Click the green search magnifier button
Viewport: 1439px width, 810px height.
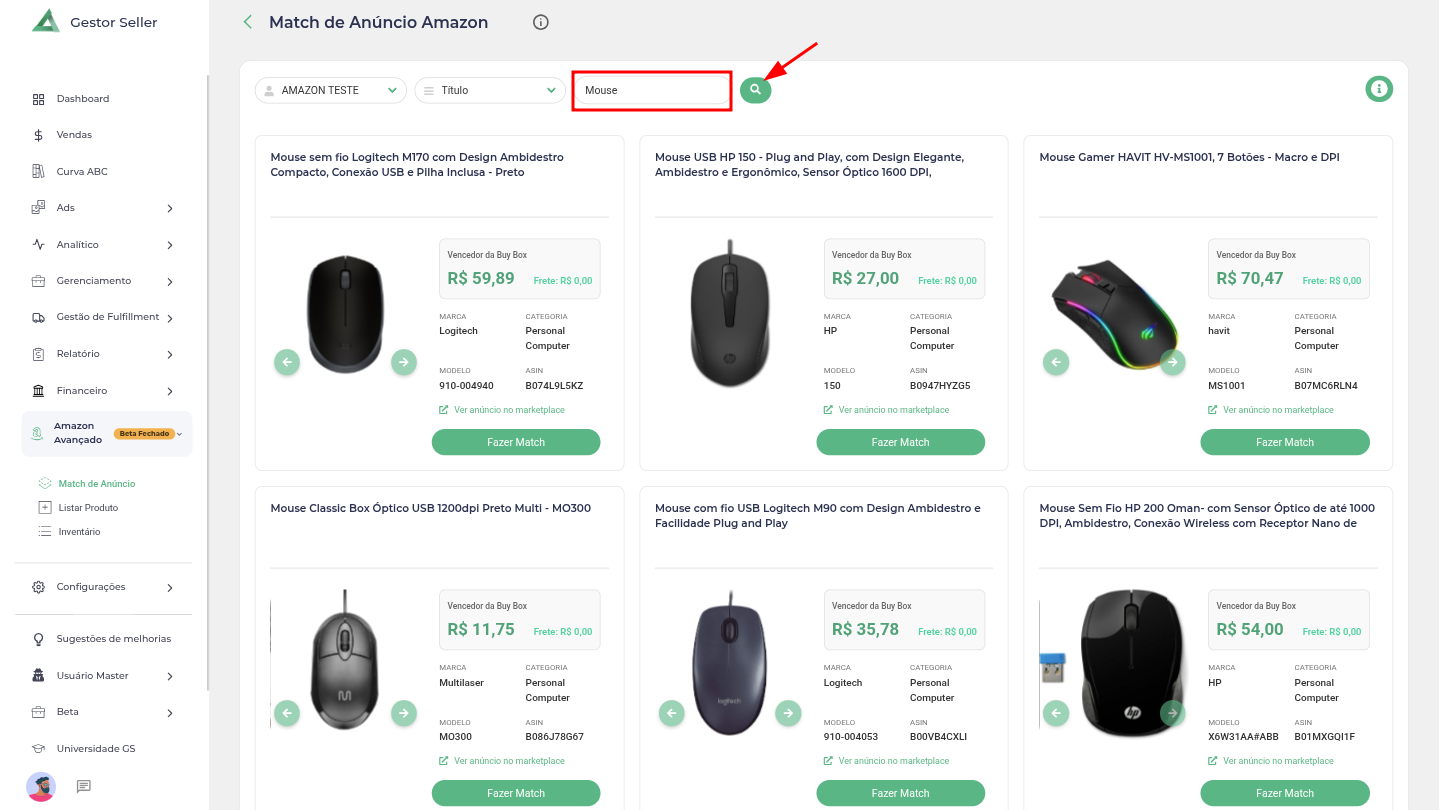(x=755, y=90)
